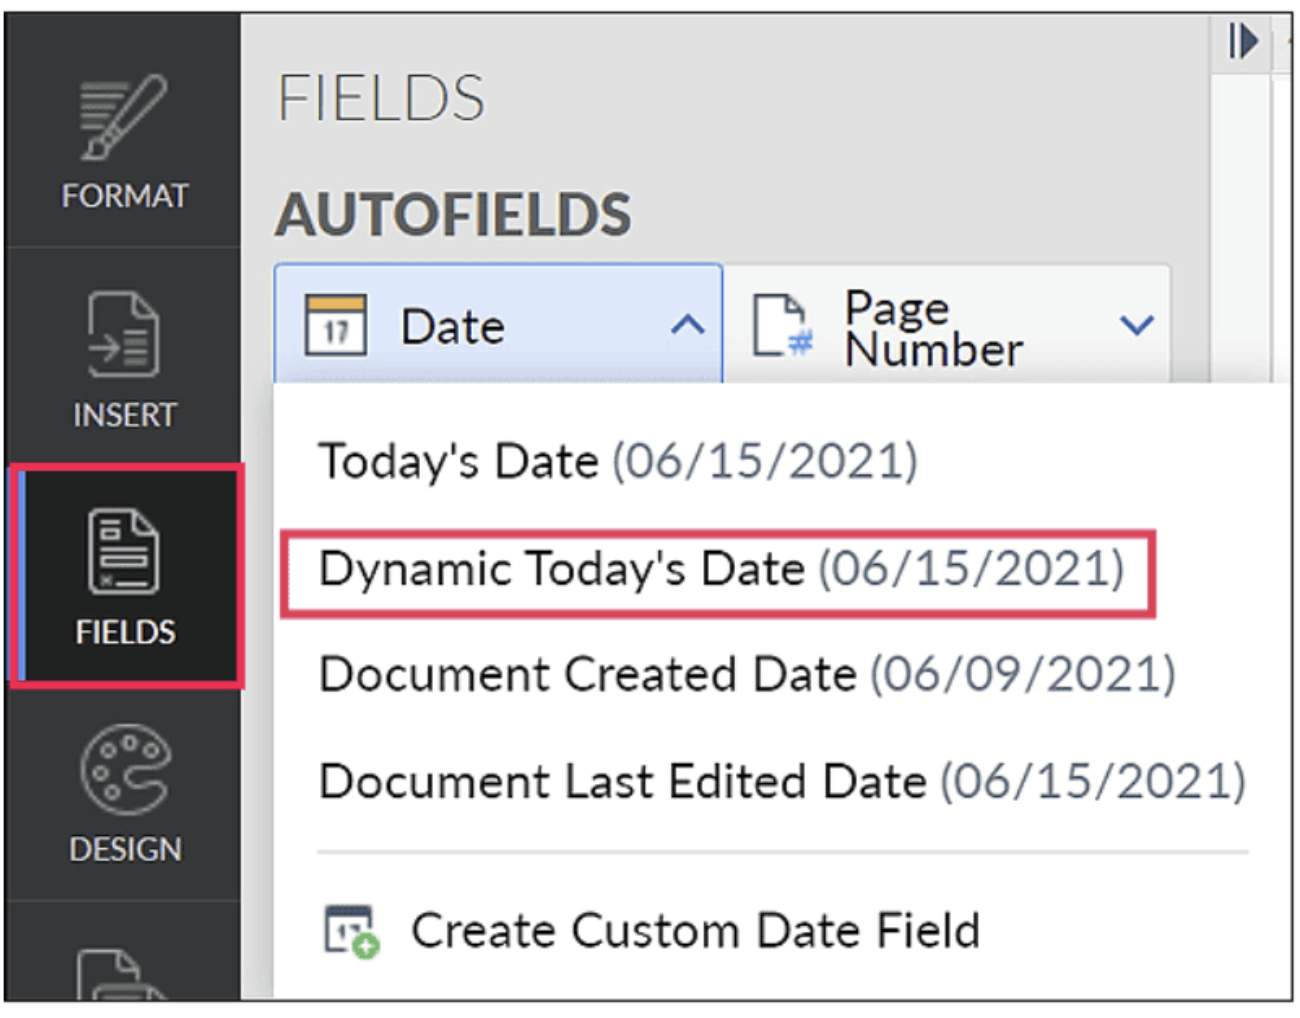Select Today's Date option
The image size is (1300, 1018).
coord(617,462)
